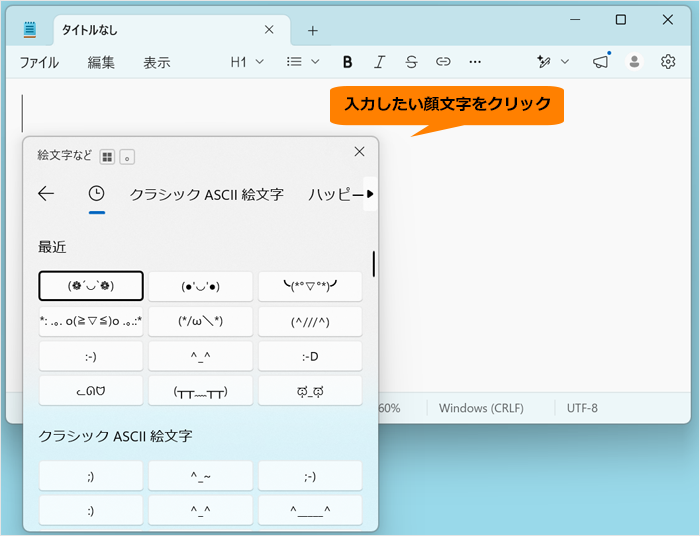Open the ファイル menu
The width and height of the screenshot is (700, 536).
coord(39,62)
